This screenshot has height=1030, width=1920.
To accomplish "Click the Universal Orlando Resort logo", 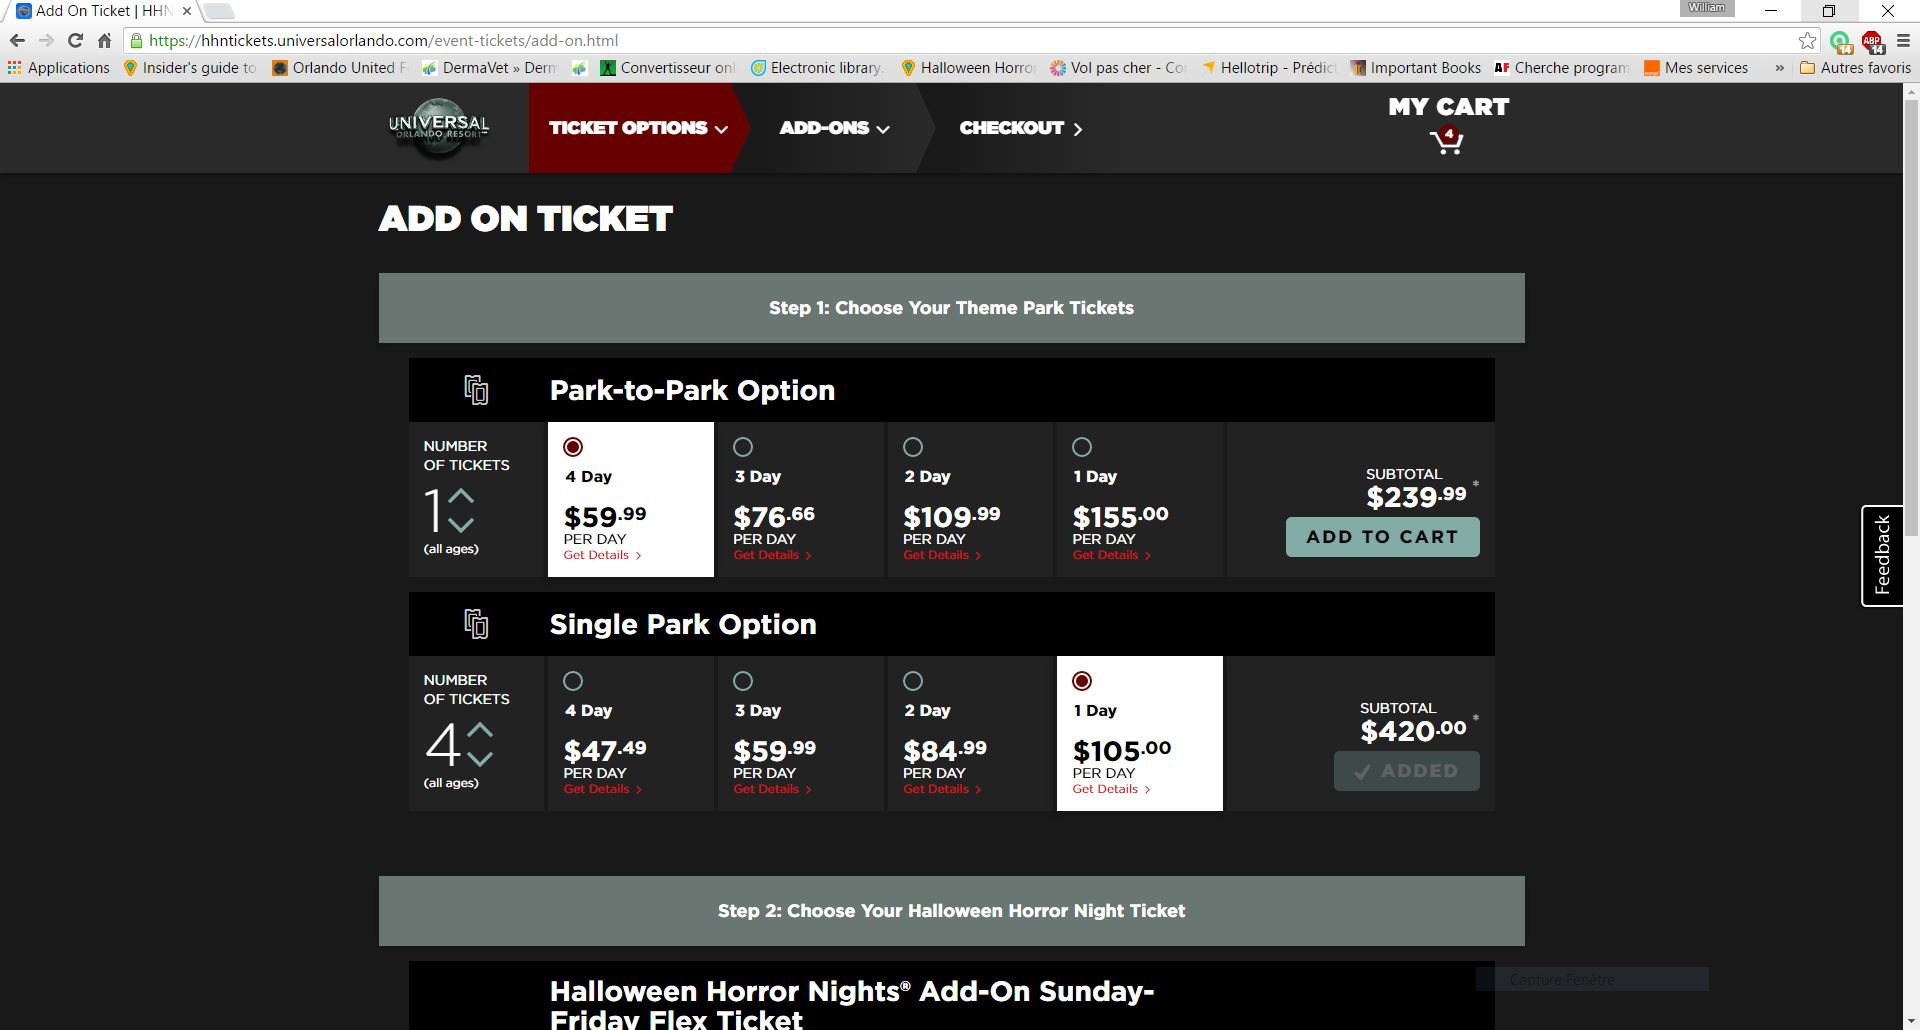I will click(x=438, y=128).
